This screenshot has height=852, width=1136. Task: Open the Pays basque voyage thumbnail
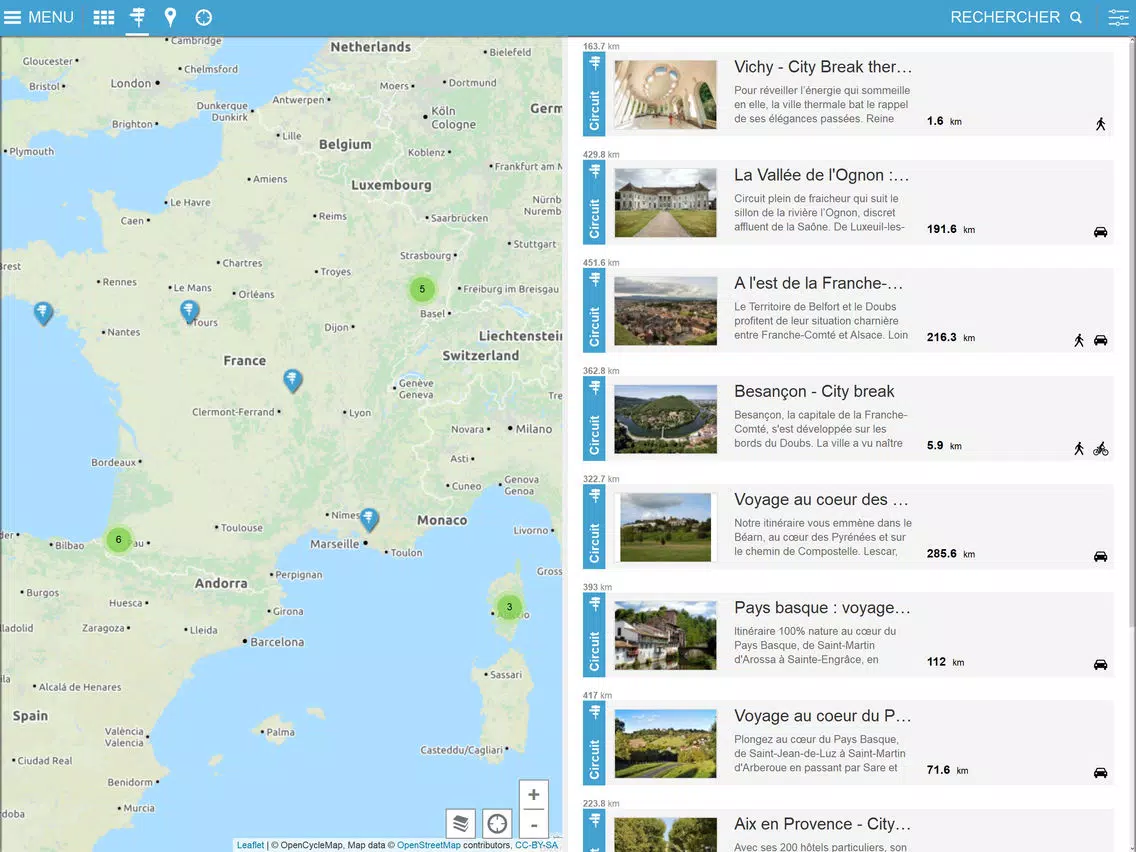665,635
